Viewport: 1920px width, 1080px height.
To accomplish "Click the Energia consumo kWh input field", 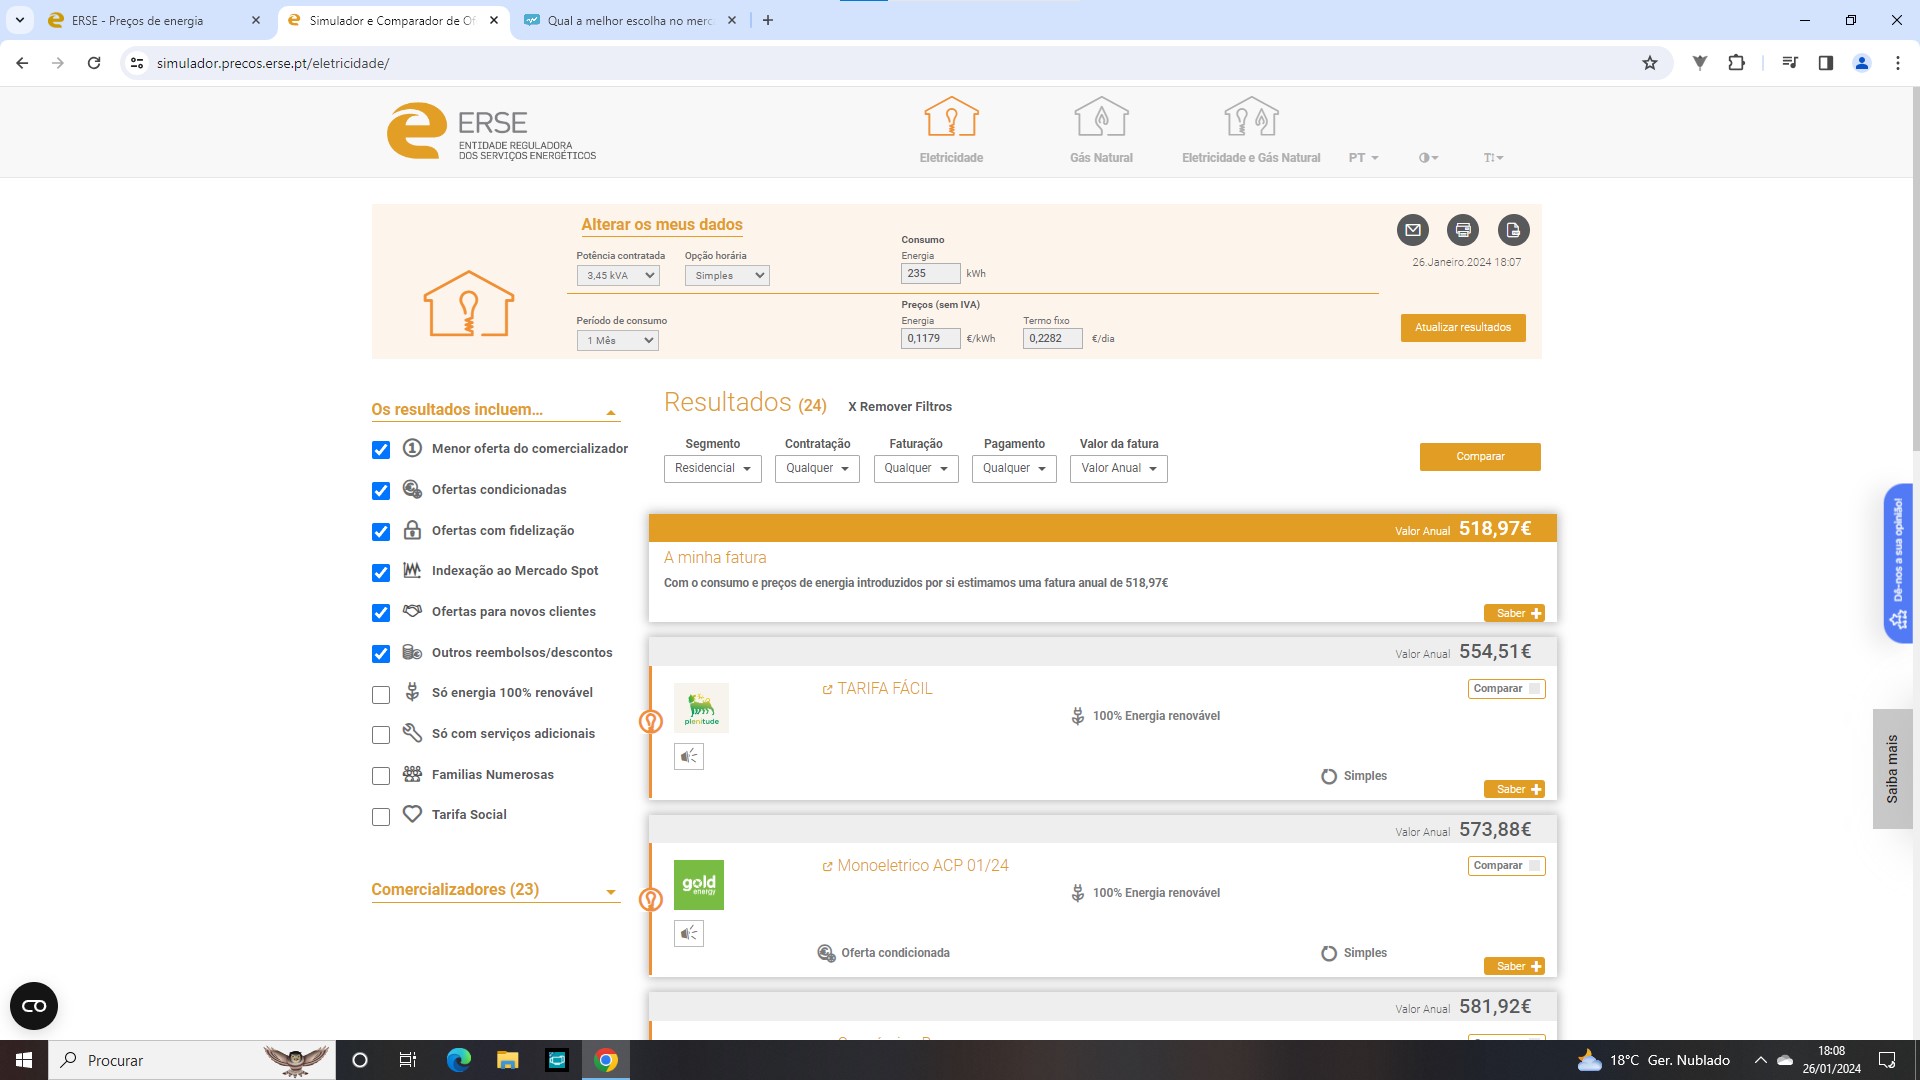I will 930,274.
